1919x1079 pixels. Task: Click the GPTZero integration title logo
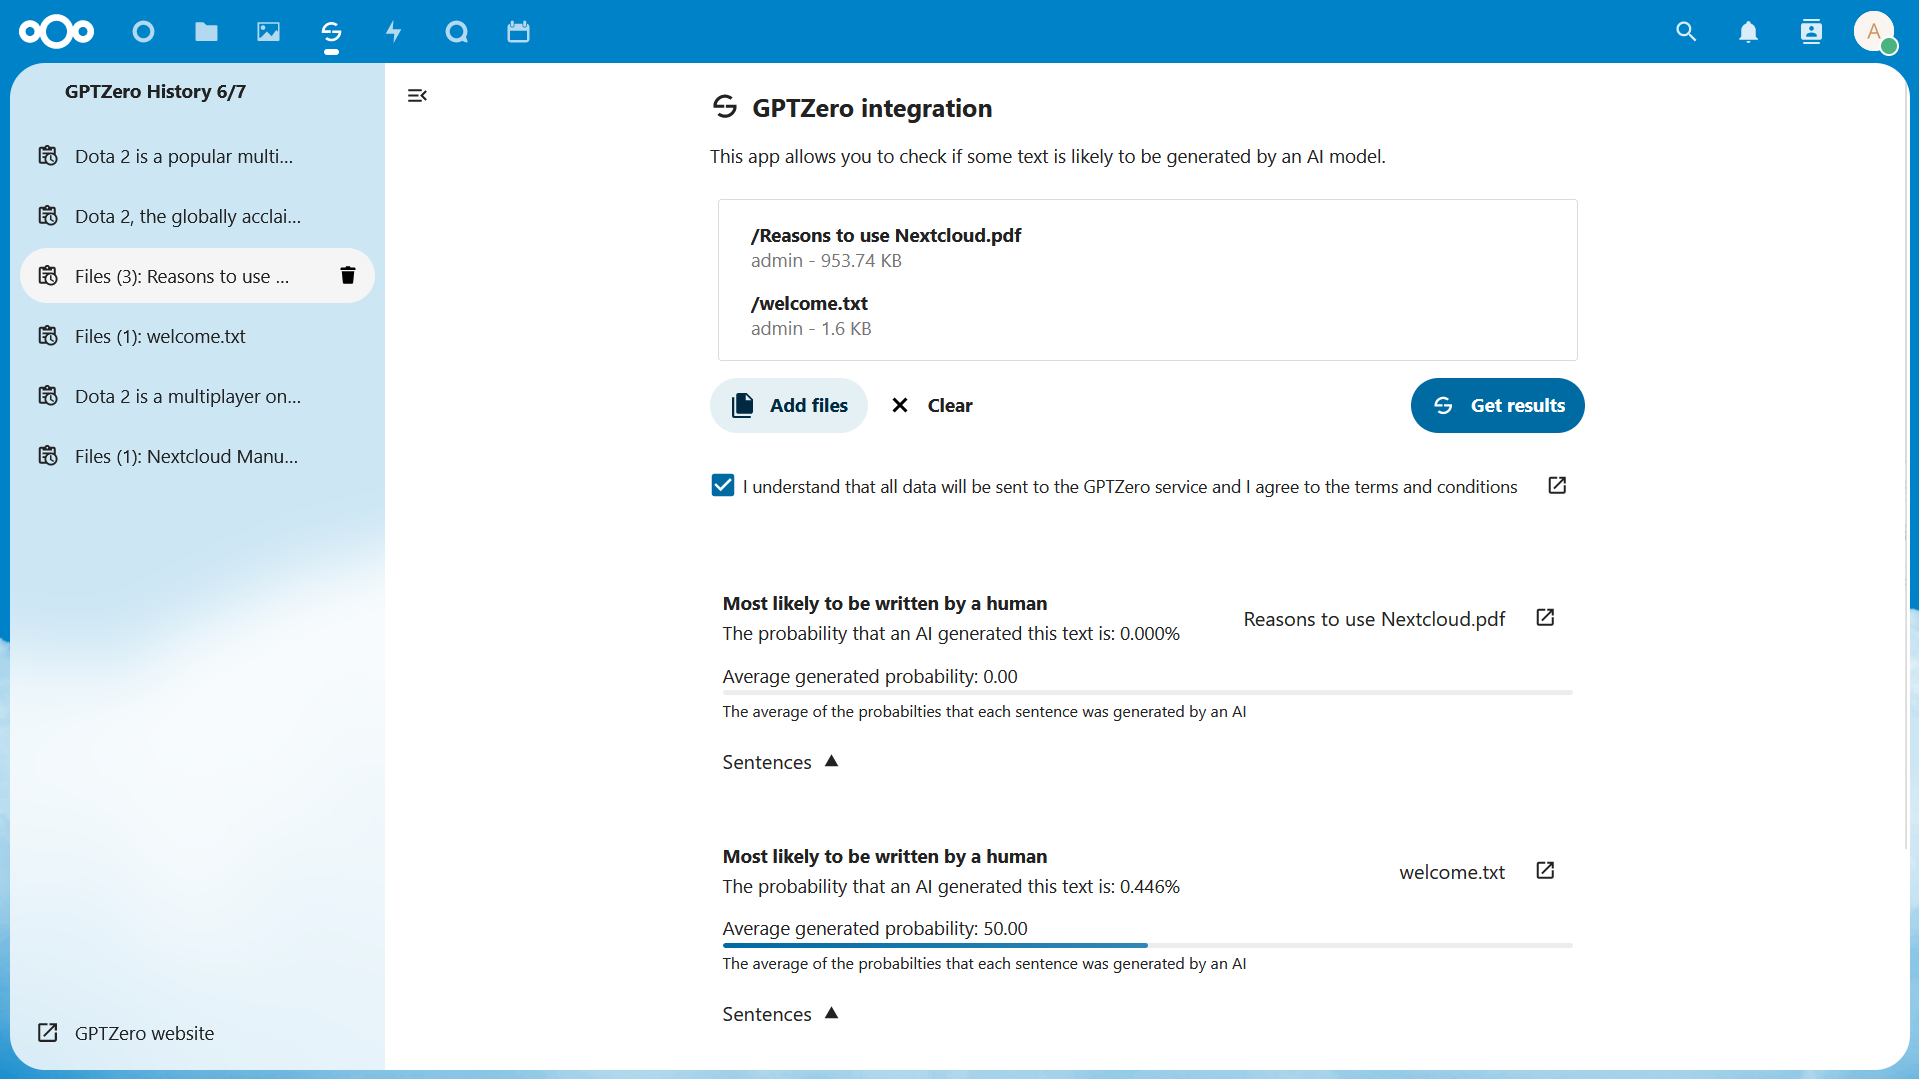[725, 106]
